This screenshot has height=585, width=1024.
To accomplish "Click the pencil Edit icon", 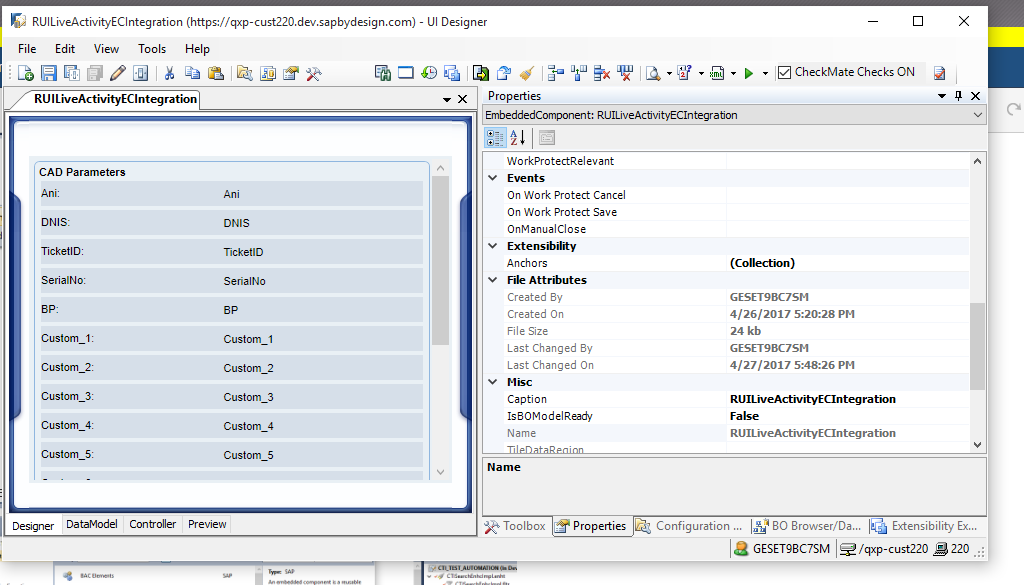I will (x=118, y=73).
